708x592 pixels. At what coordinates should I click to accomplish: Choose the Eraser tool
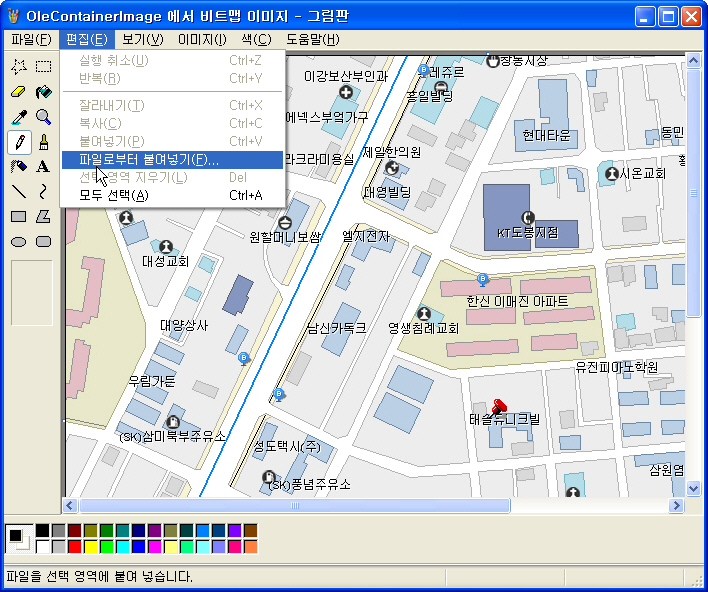pos(19,92)
